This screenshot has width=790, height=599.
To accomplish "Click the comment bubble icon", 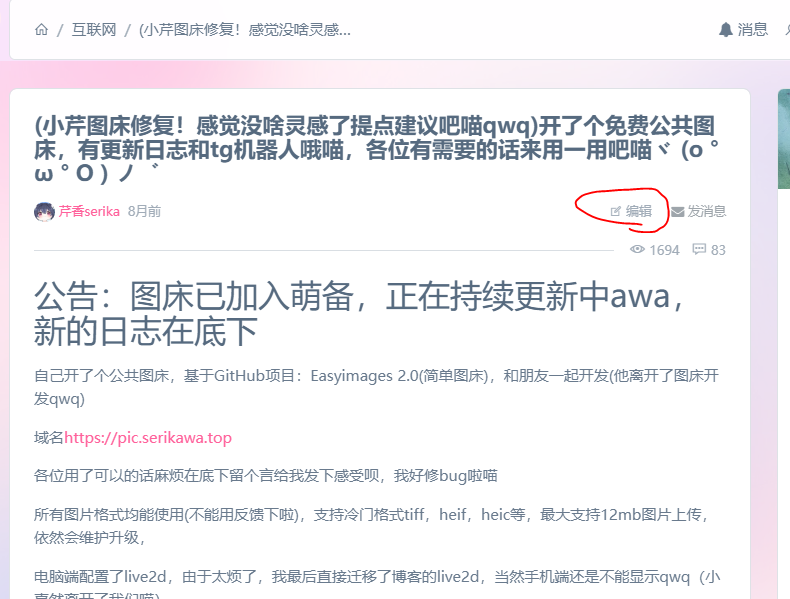I will pyautogui.click(x=699, y=249).
